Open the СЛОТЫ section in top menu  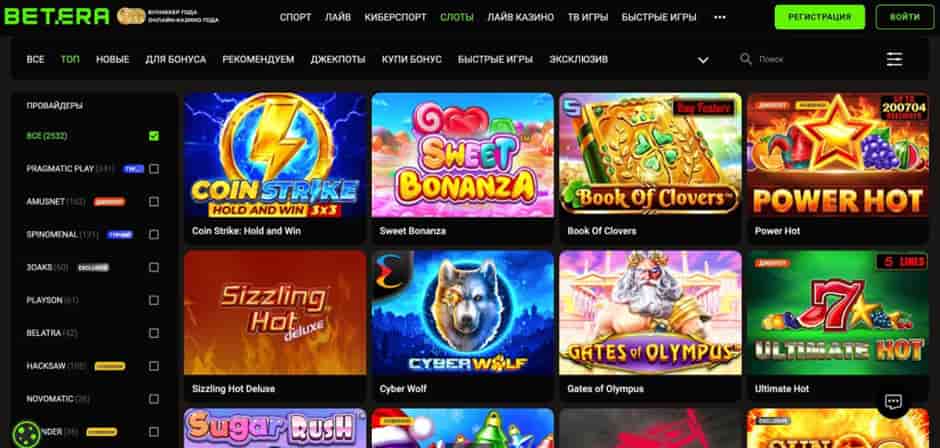click(456, 17)
